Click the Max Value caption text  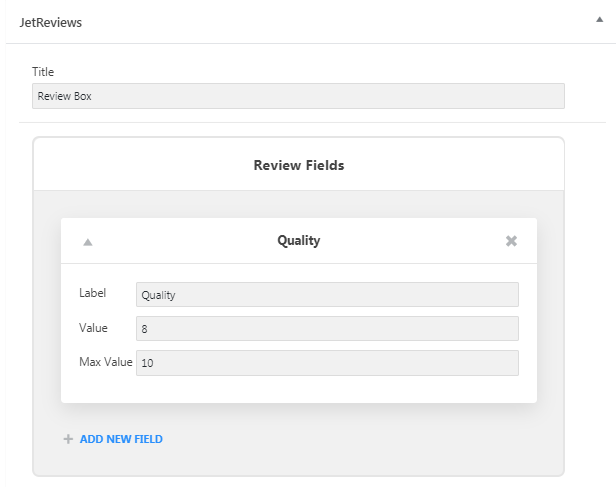(x=106, y=362)
